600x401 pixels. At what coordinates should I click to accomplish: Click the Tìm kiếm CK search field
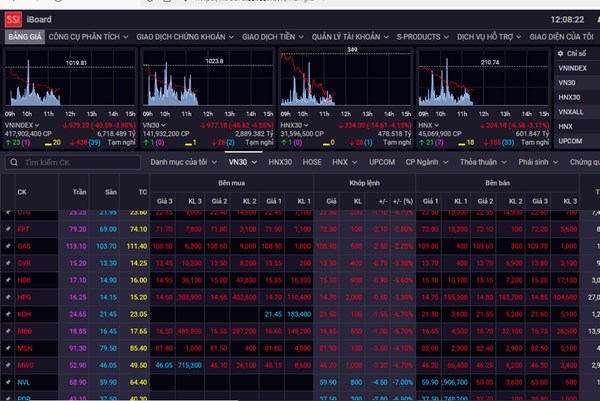(73, 163)
